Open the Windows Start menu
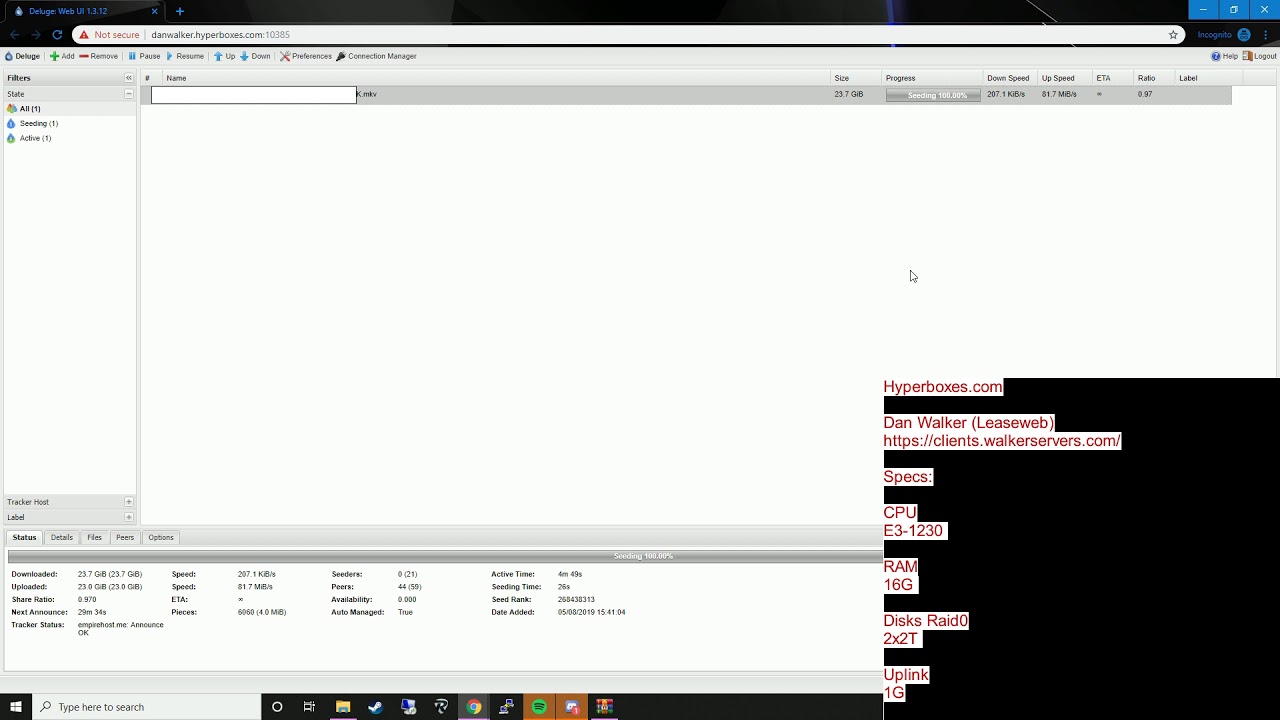 click(16, 707)
